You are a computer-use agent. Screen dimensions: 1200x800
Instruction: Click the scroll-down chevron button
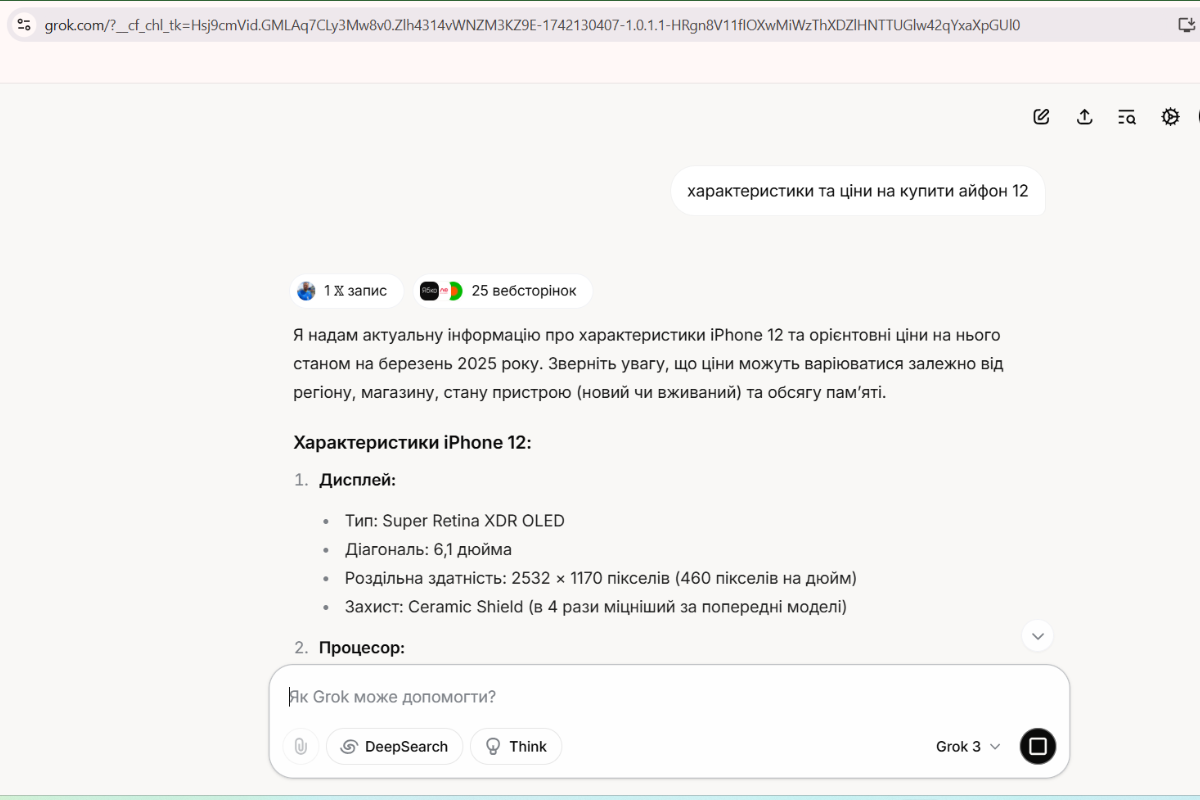pyautogui.click(x=1037, y=635)
